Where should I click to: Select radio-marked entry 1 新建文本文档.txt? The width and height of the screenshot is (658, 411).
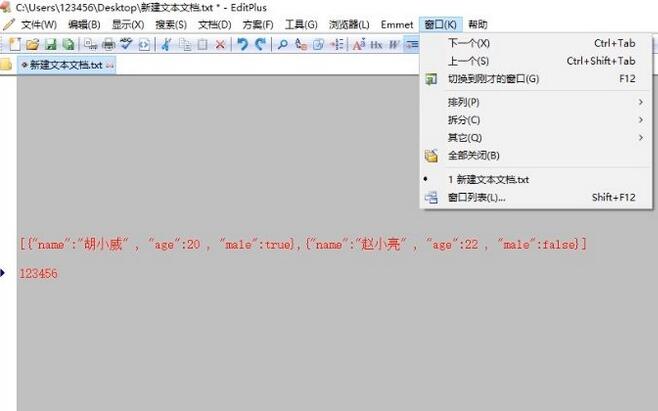(x=488, y=180)
